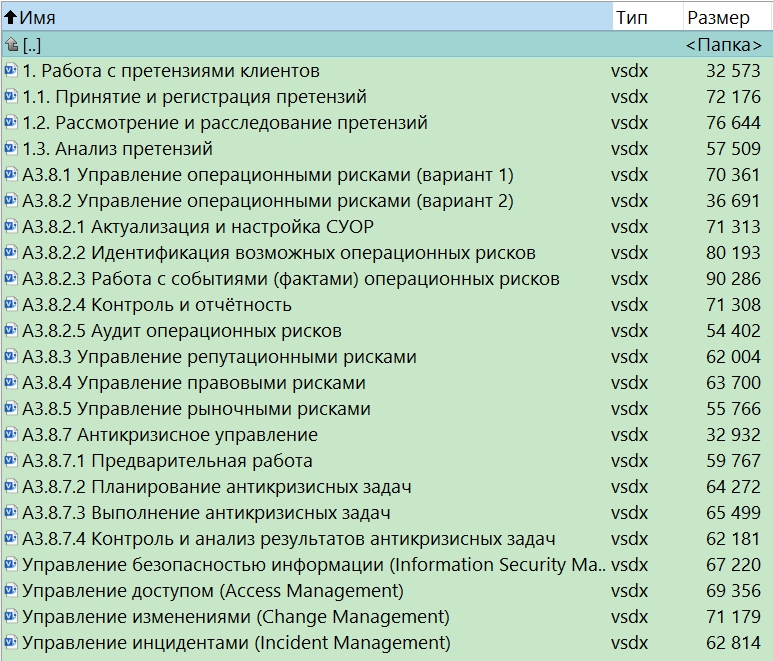The image size is (773, 661).
Task: Click the file icon beside '1.3. Анализ претензий'
Action: click(x=11, y=149)
